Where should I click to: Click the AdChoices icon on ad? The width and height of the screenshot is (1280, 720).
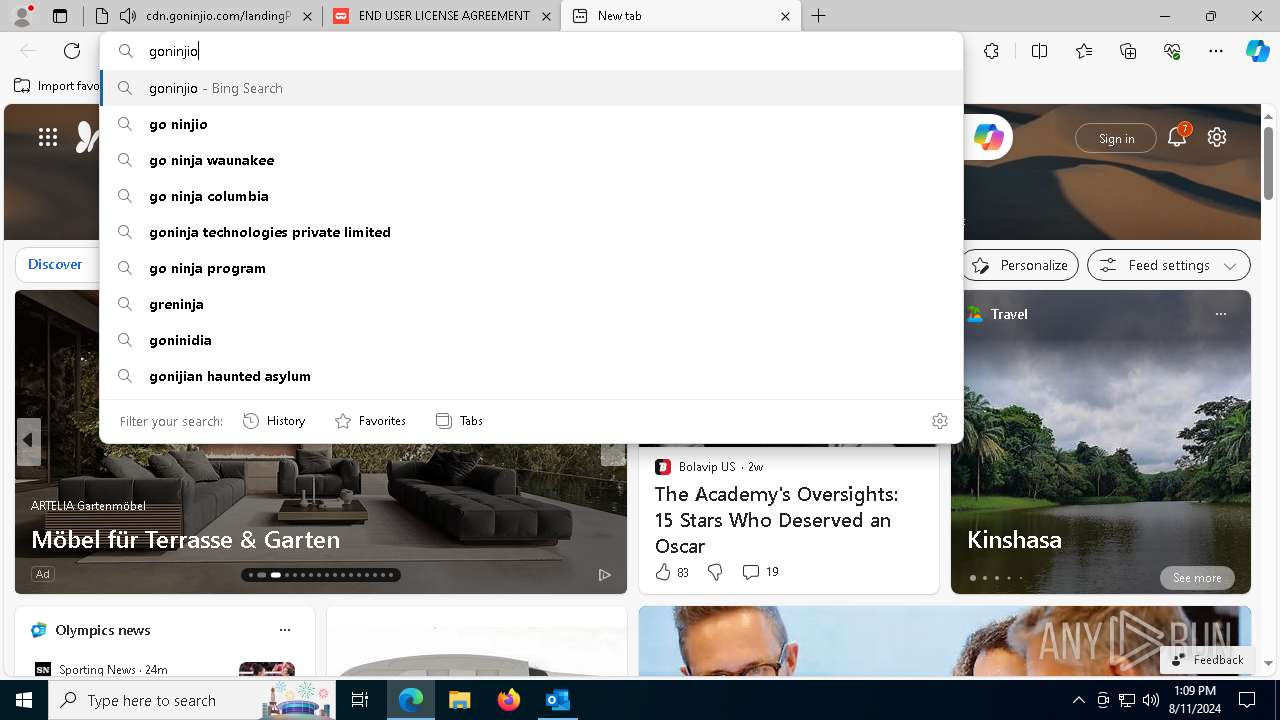tap(604, 574)
